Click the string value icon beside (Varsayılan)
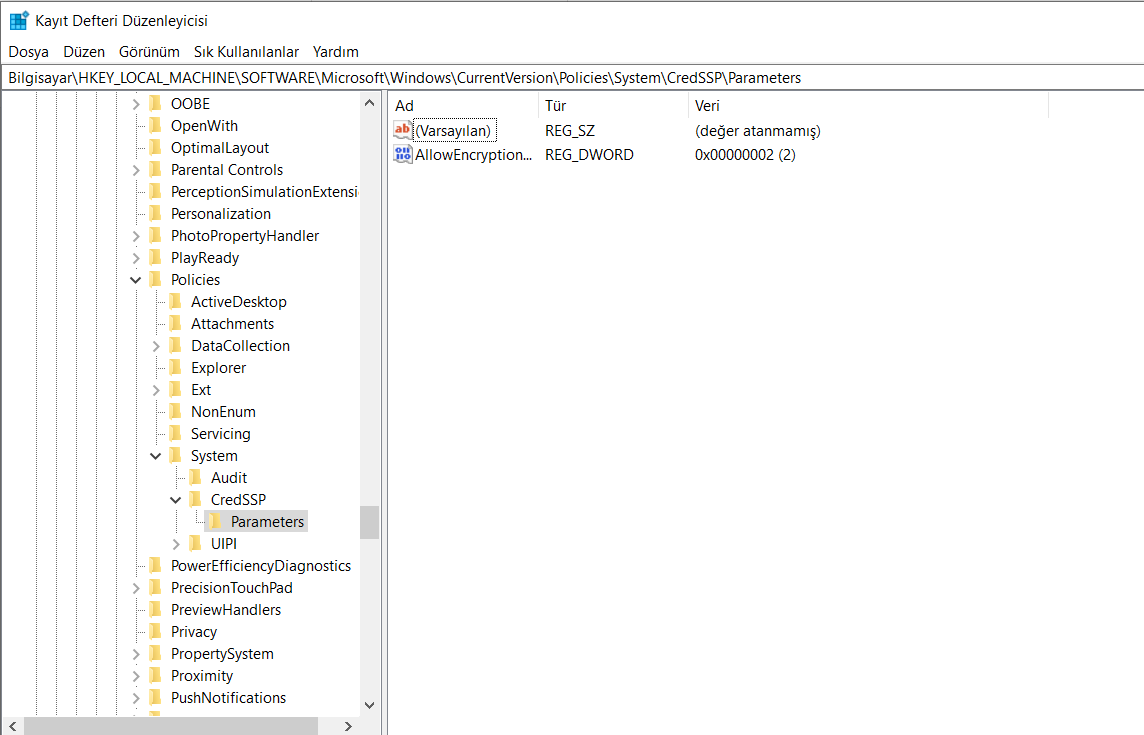This screenshot has width=1144, height=735. tap(403, 131)
